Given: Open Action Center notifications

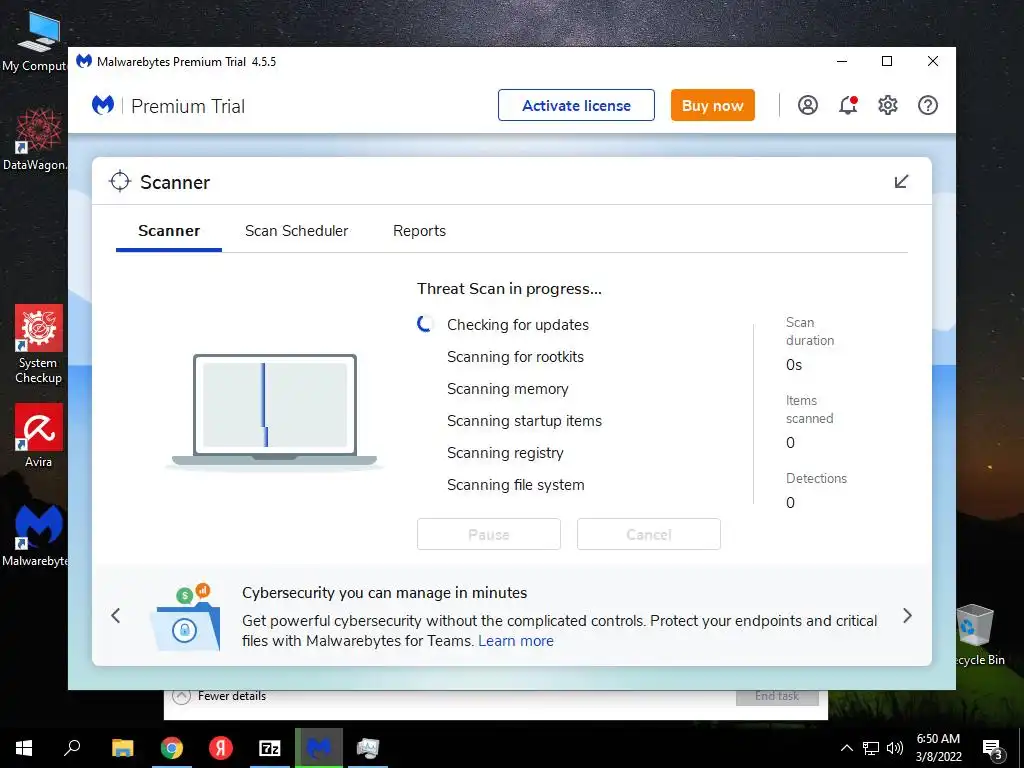Looking at the screenshot, I should pyautogui.click(x=993, y=748).
